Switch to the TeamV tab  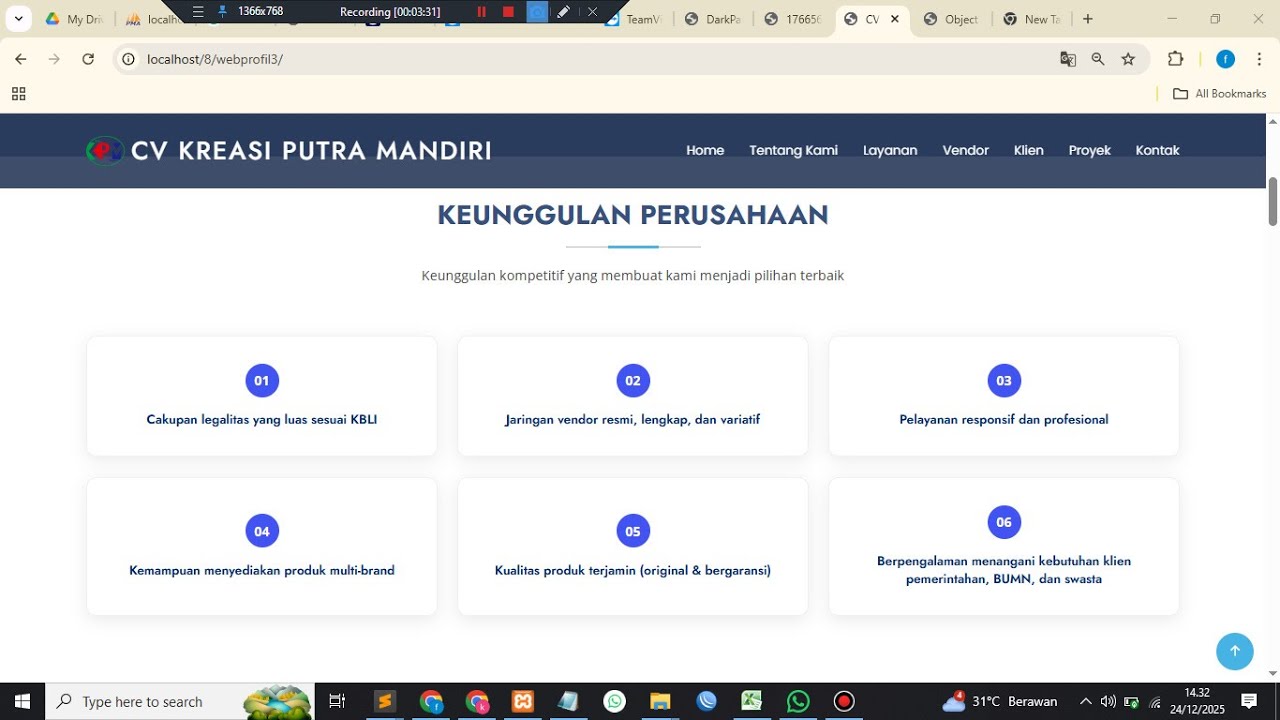click(x=634, y=19)
